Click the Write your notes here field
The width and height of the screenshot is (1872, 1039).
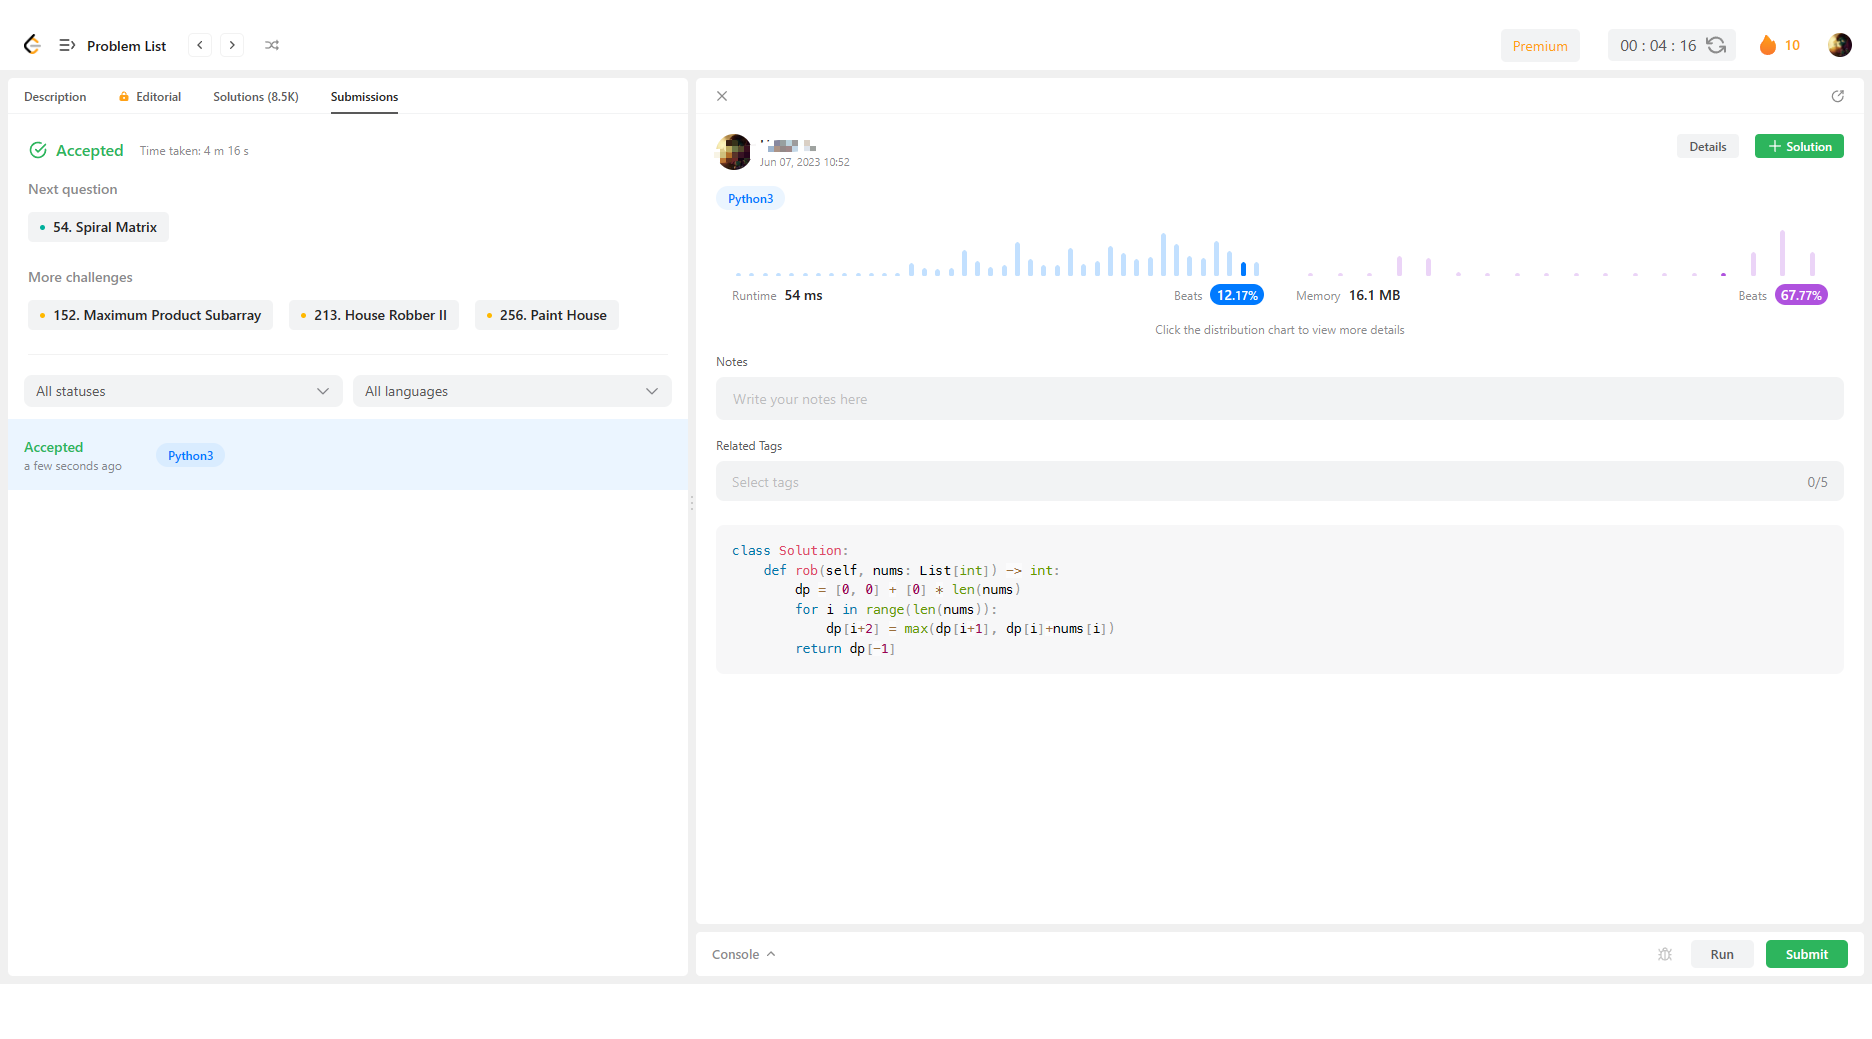coord(1279,399)
